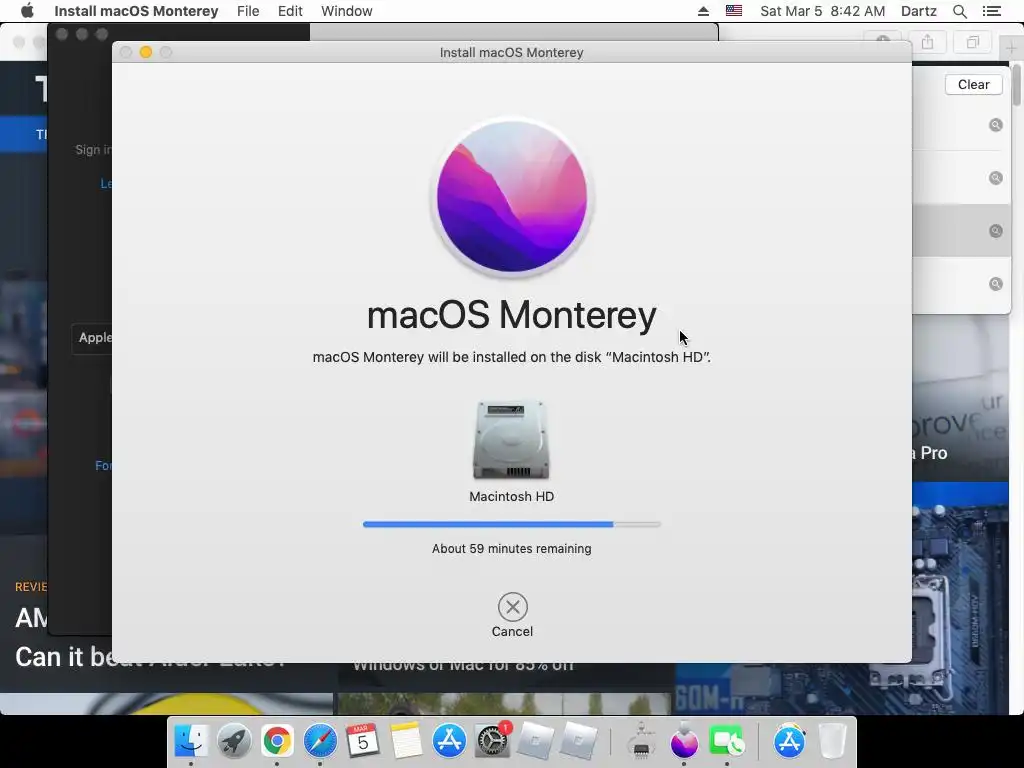Add a new Safari tab with plus
The height and width of the screenshot is (768, 1024).
[x=1011, y=47]
